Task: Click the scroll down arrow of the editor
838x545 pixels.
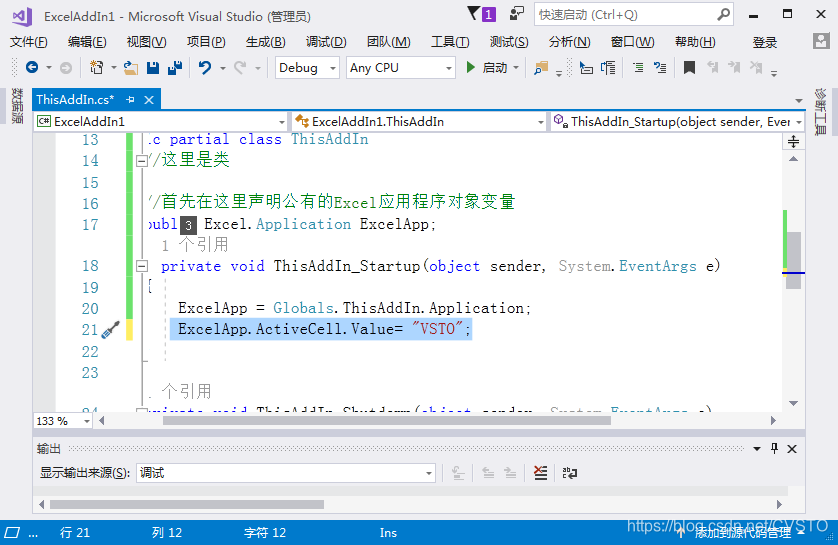Action: (x=794, y=403)
